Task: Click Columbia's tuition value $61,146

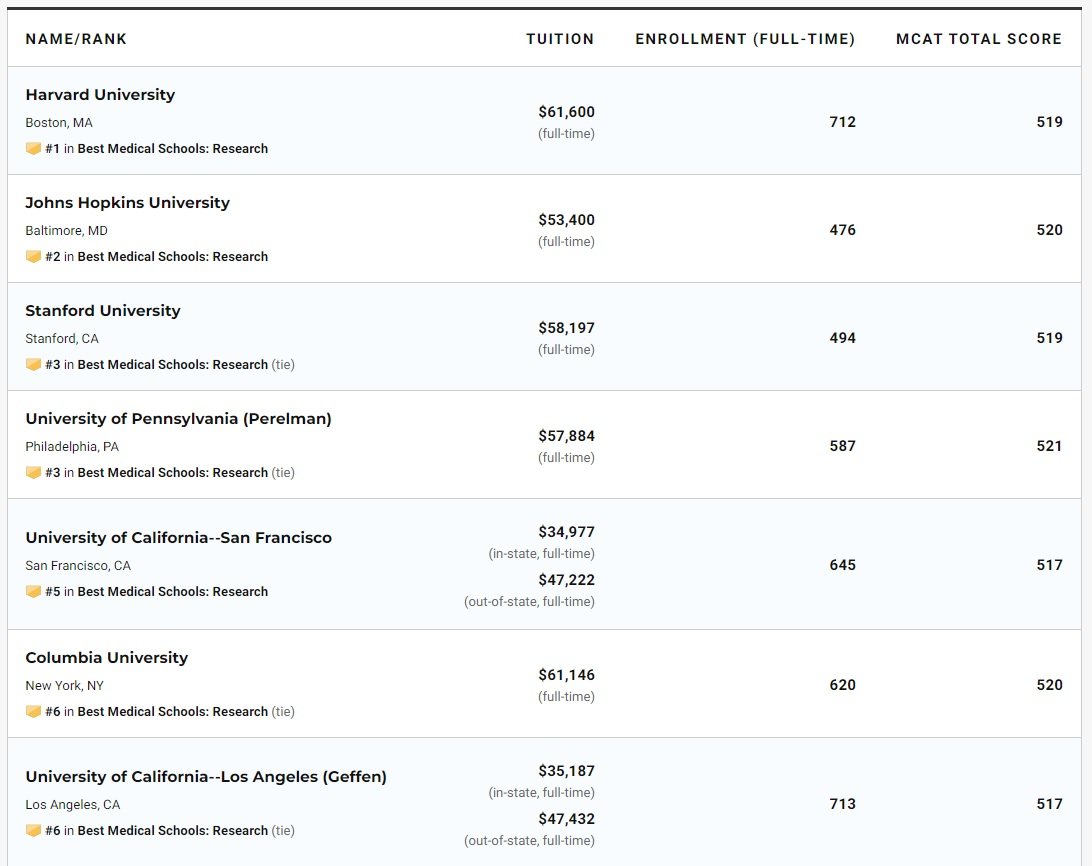Action: (566, 675)
